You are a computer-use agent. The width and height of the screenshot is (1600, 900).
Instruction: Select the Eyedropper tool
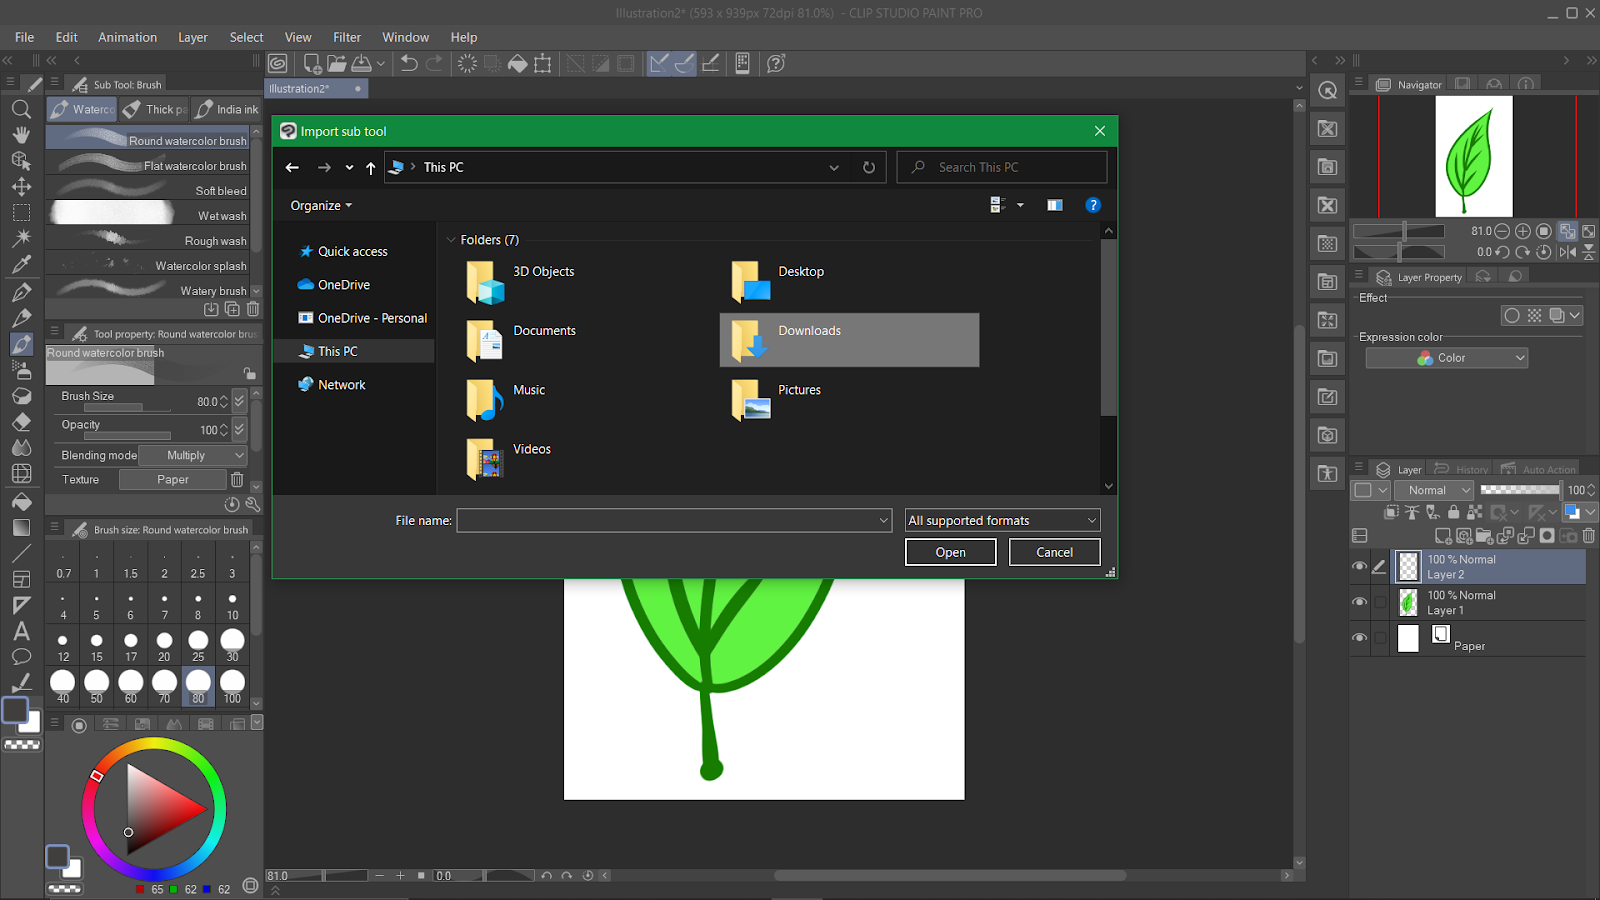tap(21, 265)
